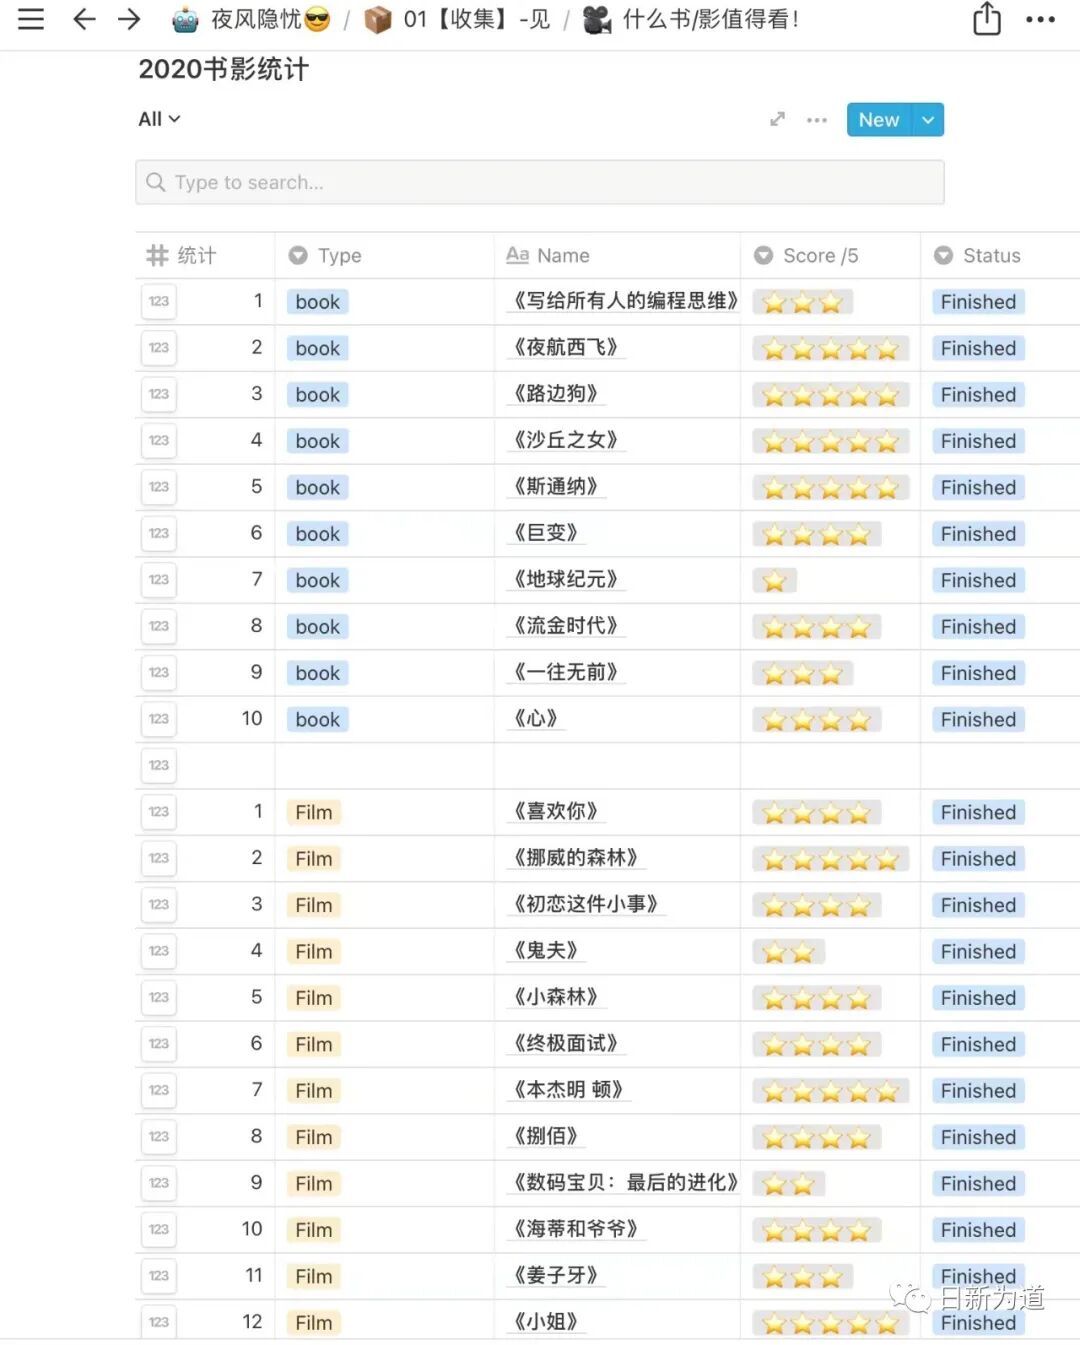Viewport: 1080px width, 1345px height.
Task: Click Type column header
Action: [384, 255]
